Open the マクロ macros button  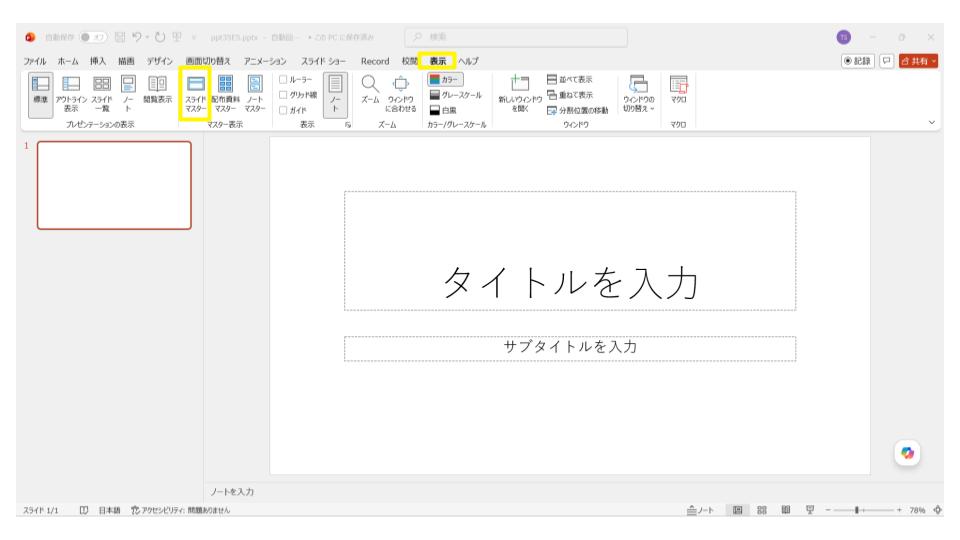click(678, 90)
